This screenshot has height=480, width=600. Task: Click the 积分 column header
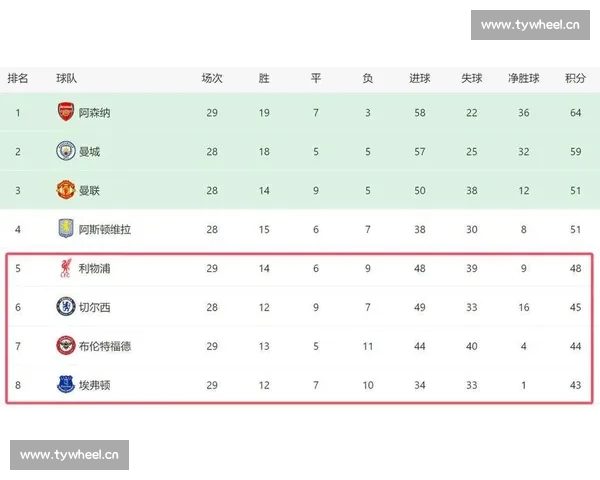575,78
